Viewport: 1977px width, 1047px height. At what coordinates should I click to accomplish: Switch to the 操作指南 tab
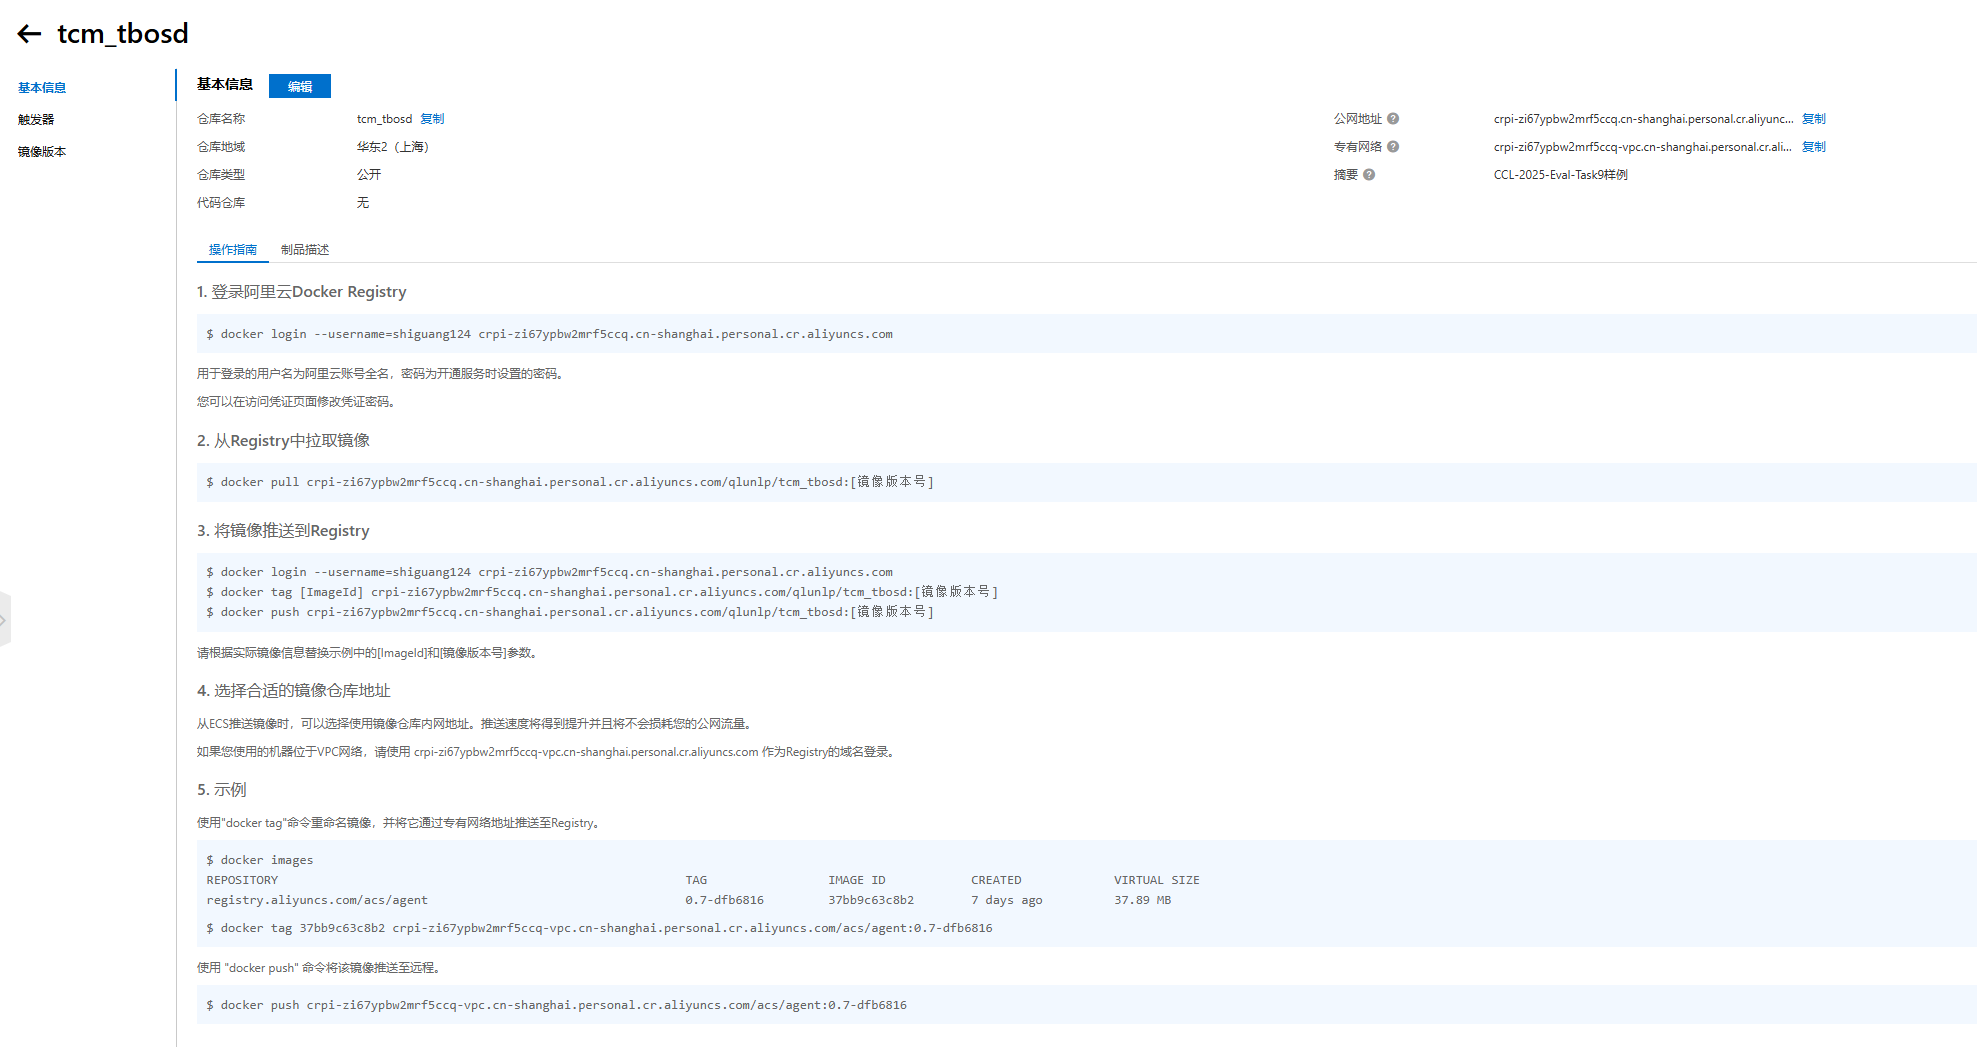click(232, 250)
